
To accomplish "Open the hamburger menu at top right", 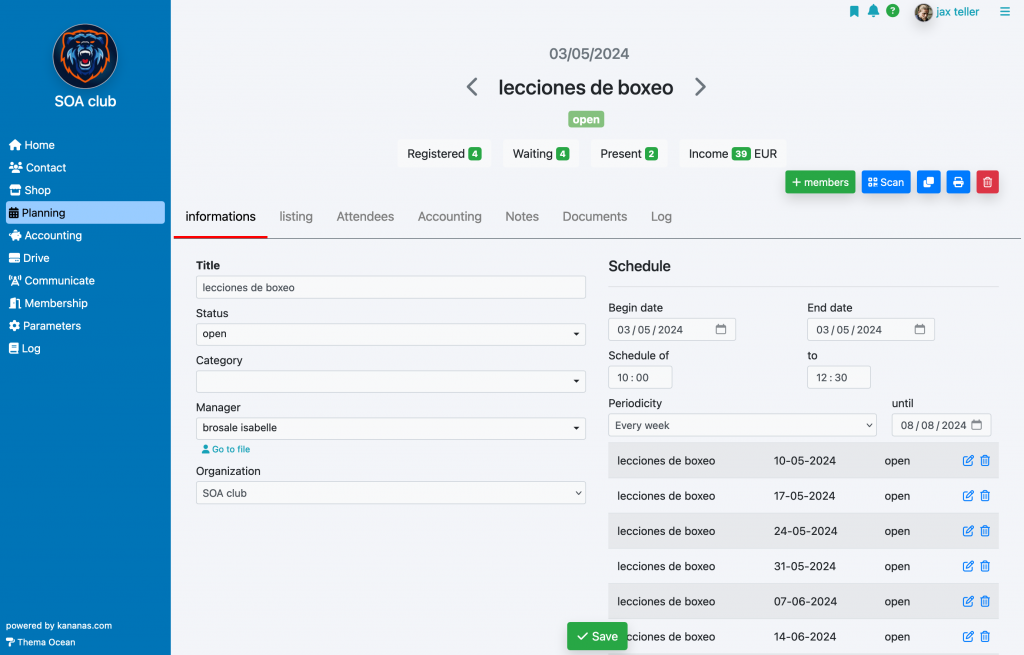I will (x=1005, y=12).
